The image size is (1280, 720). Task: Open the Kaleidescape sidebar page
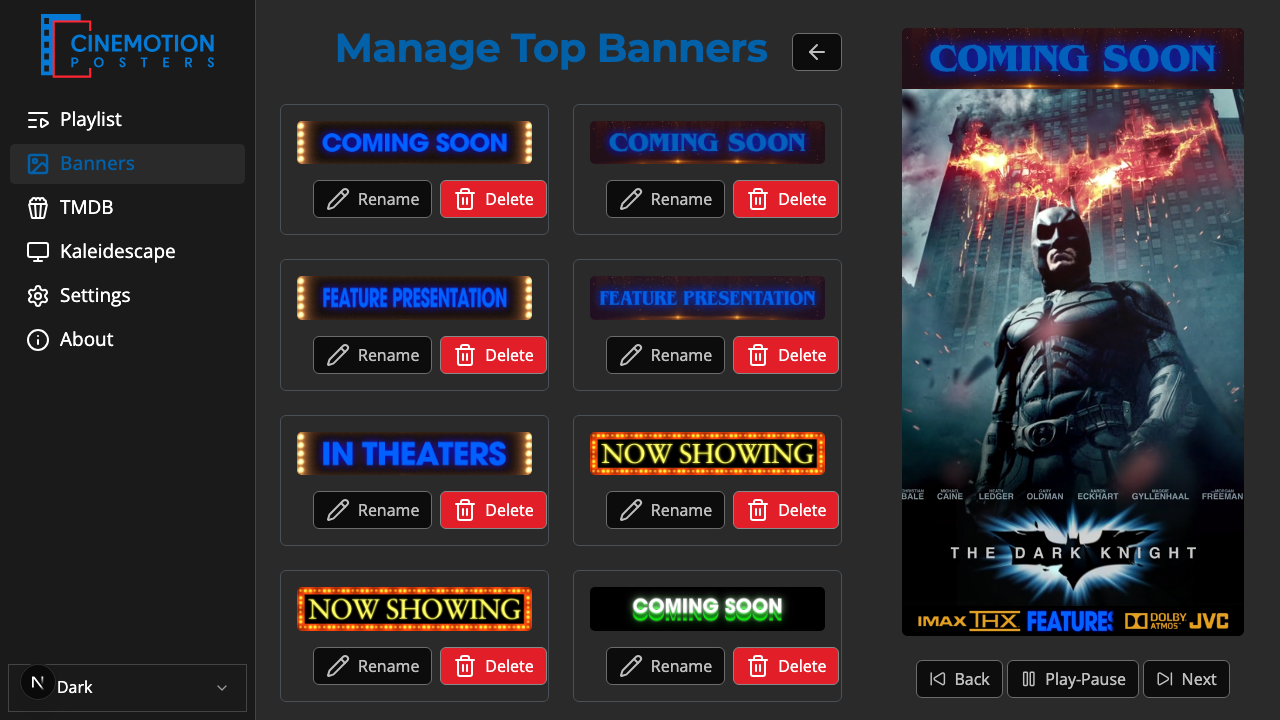(127, 252)
